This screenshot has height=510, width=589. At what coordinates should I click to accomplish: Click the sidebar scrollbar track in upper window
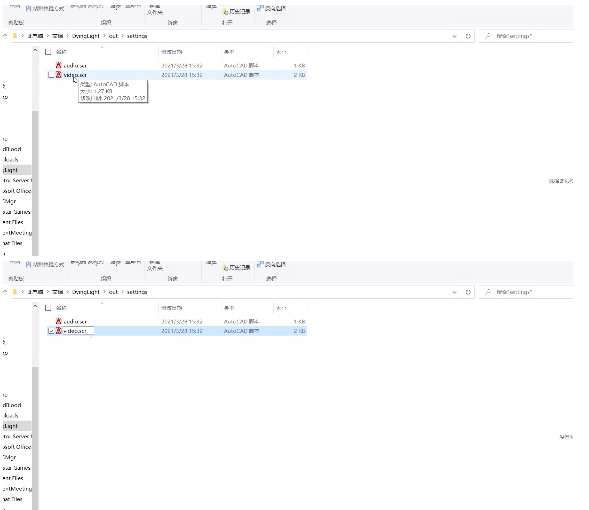(35, 183)
